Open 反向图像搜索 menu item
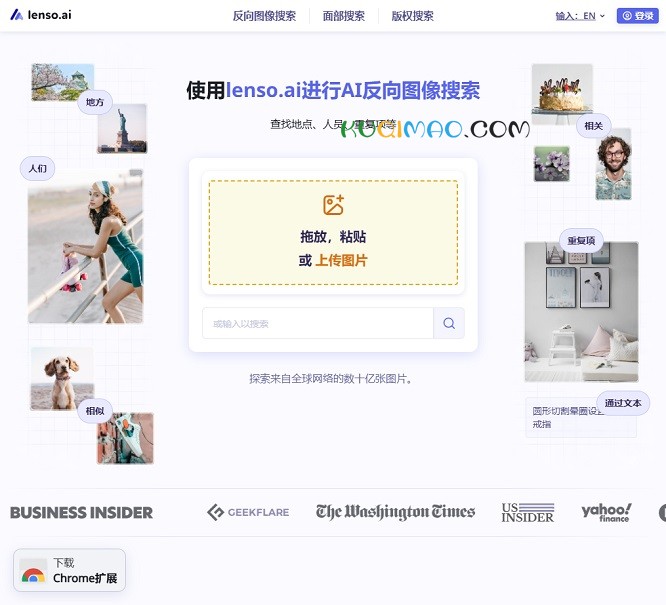Screen dimensions: 666x605 click(264, 16)
